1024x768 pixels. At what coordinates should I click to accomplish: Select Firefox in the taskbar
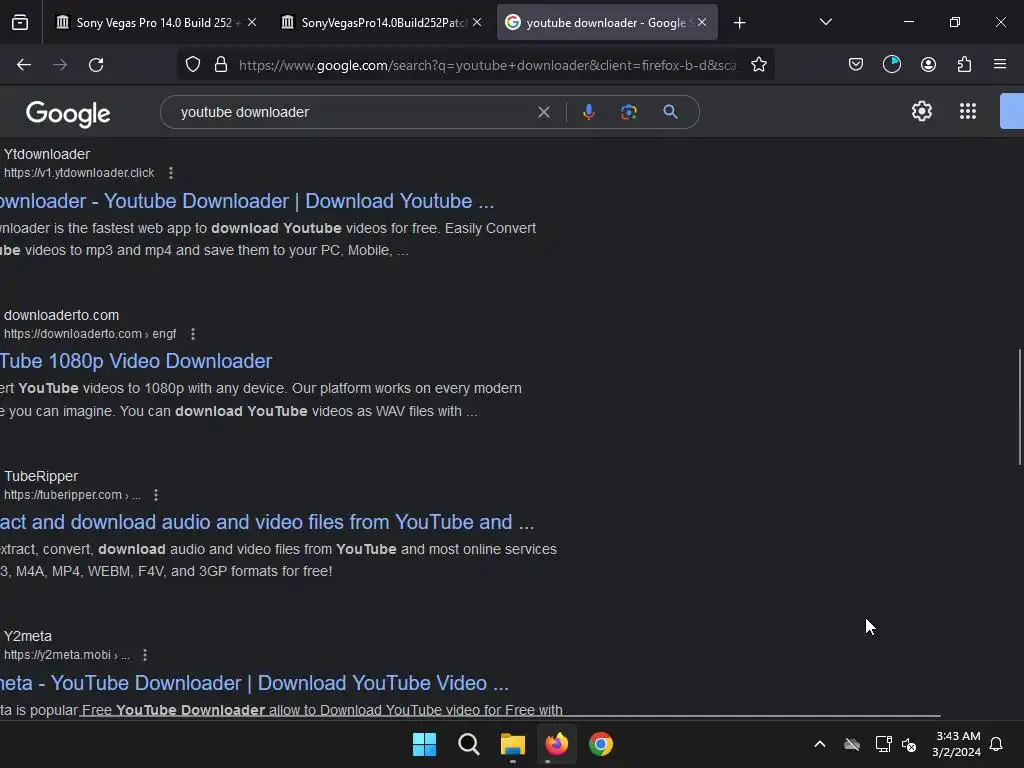coord(557,744)
